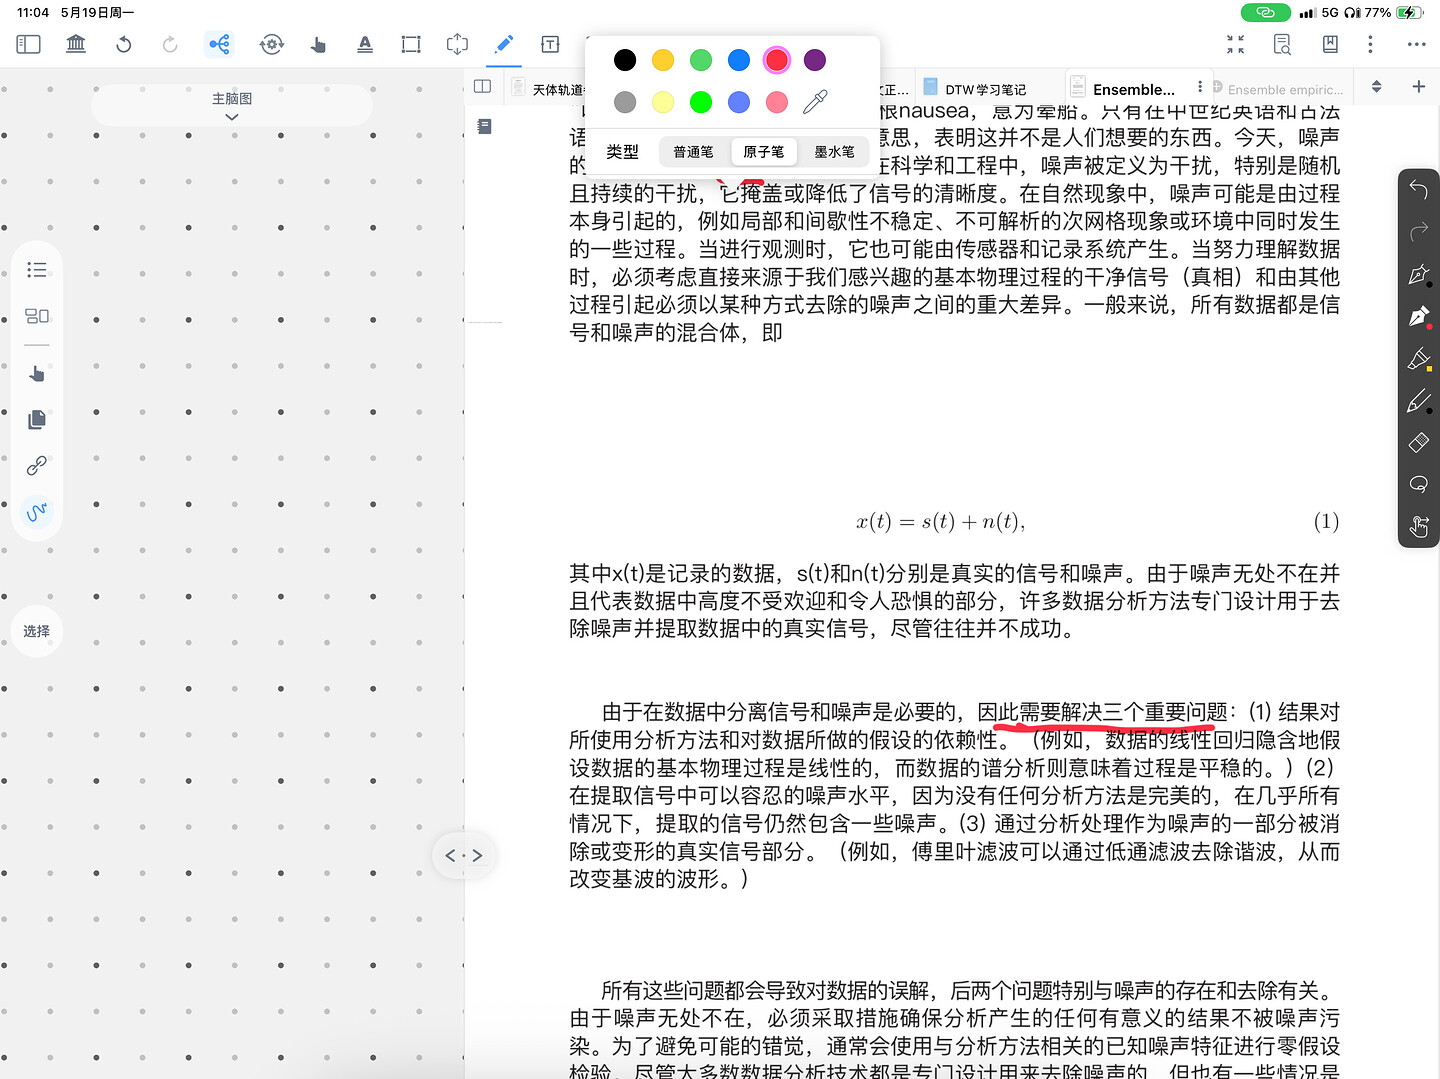Pick the blue color swatch
Viewport: 1440px width, 1079px height.
click(739, 60)
